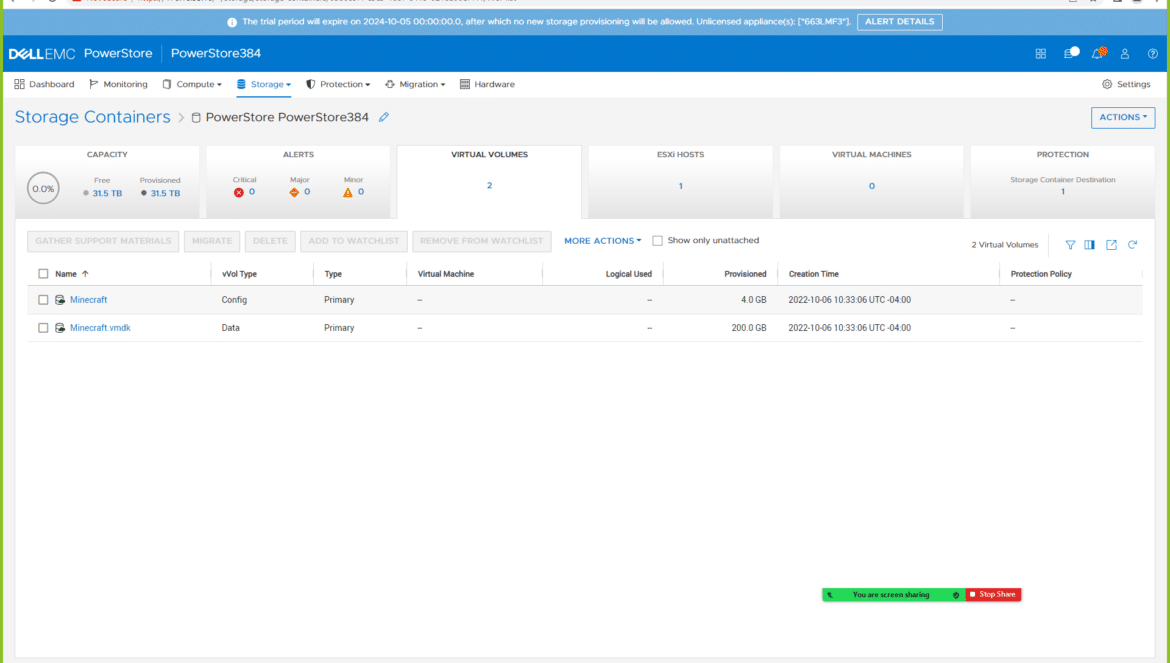Click the trial period info icon
The image size is (1170, 663).
(x=232, y=22)
